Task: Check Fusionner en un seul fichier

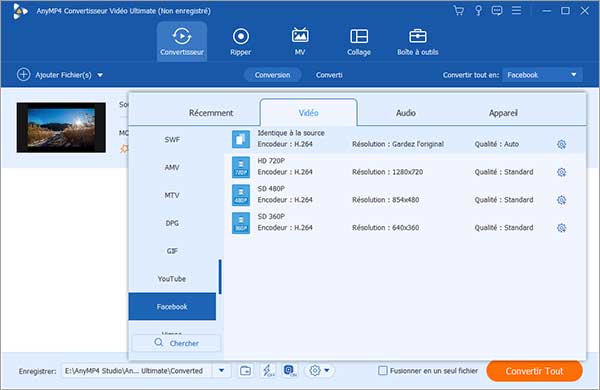Action: point(383,370)
